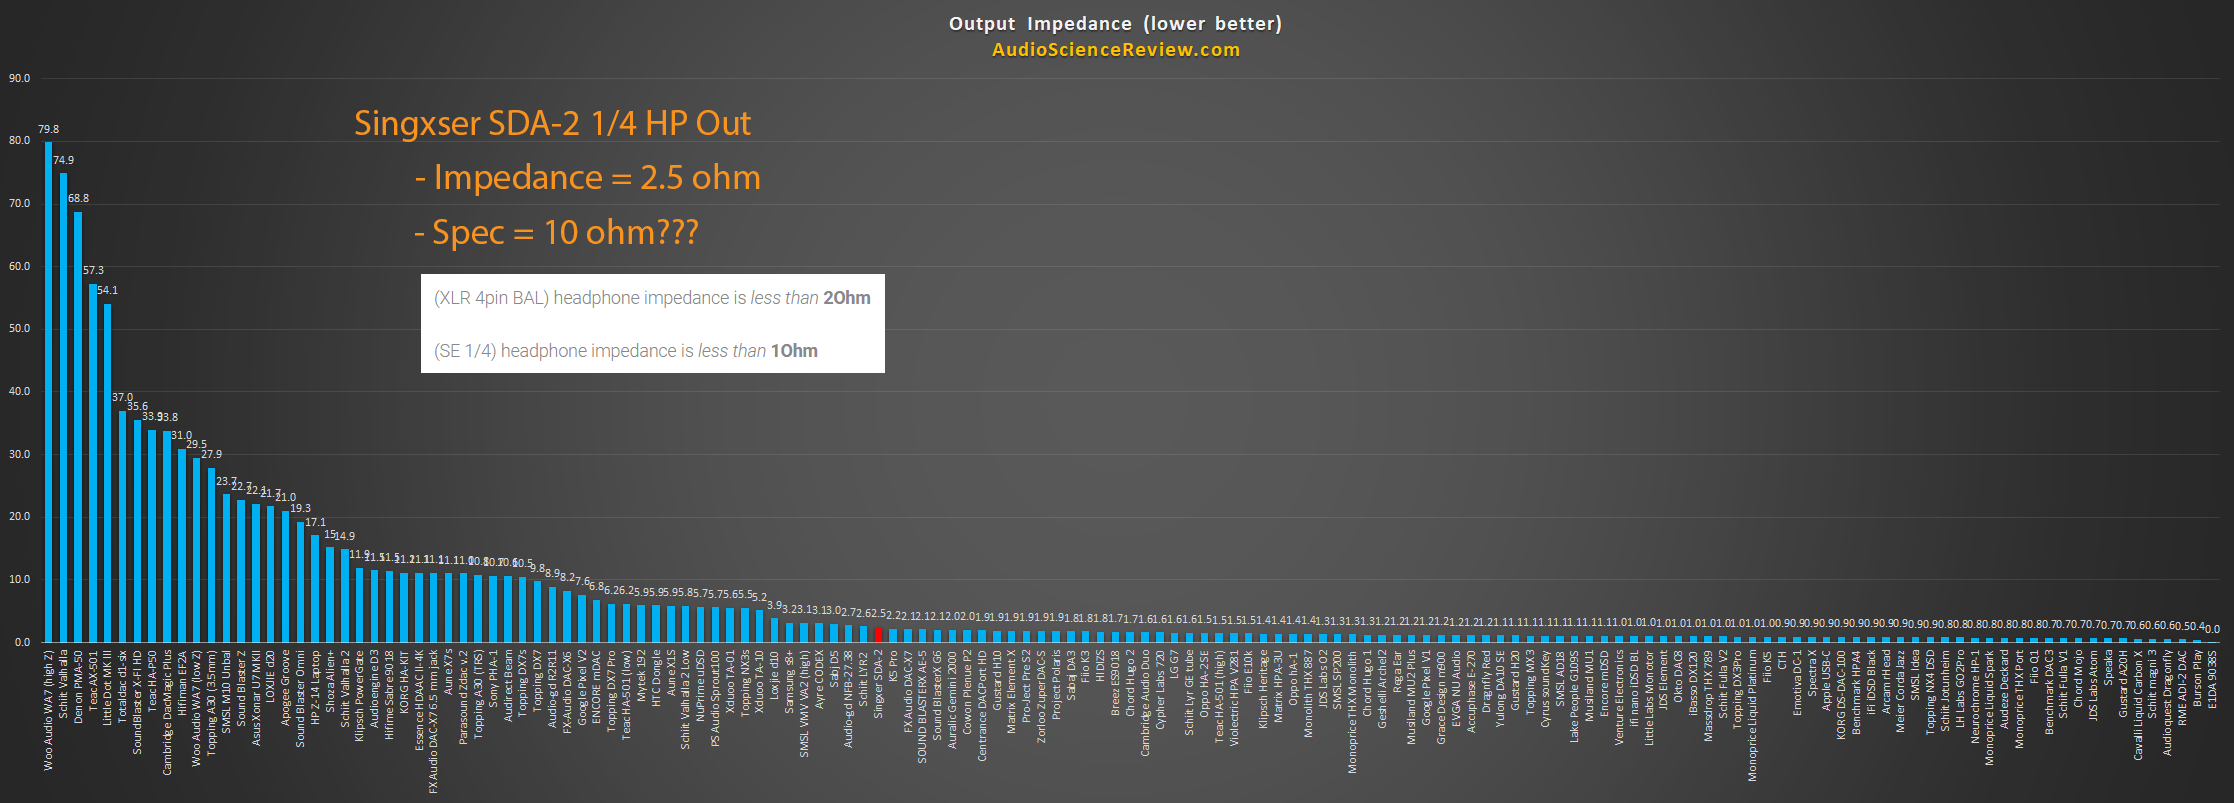Viewport: 2234px width, 803px height.
Task: Click the 'Meier Corda Jazz' axis label
Action: coord(1901,691)
